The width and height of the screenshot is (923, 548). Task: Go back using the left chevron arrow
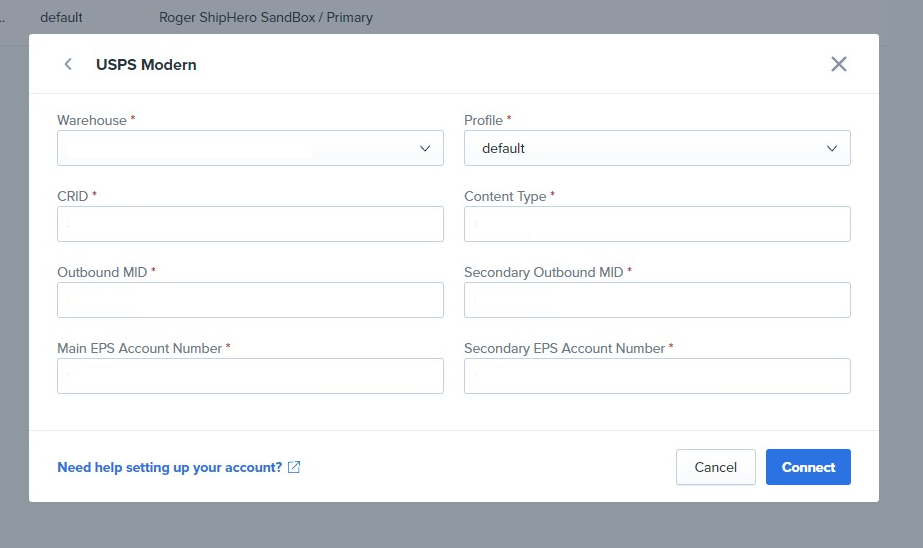pos(68,64)
